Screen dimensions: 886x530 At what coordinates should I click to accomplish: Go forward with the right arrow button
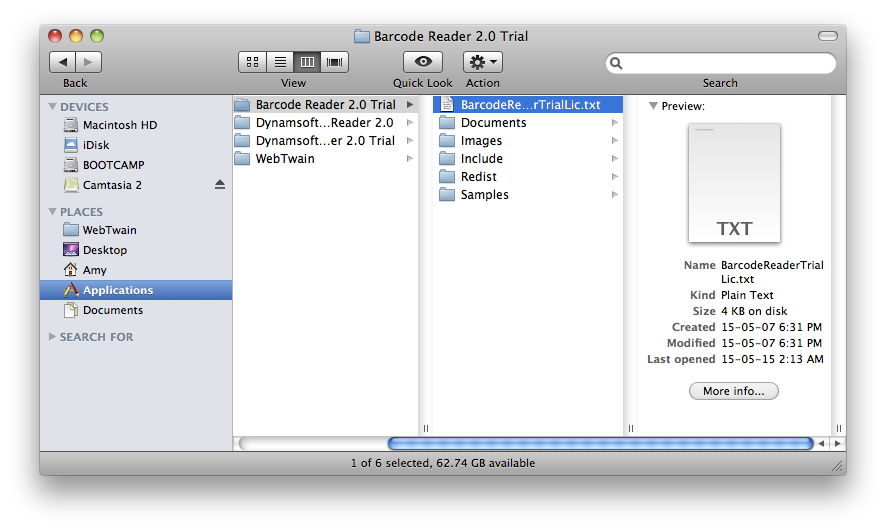click(89, 62)
